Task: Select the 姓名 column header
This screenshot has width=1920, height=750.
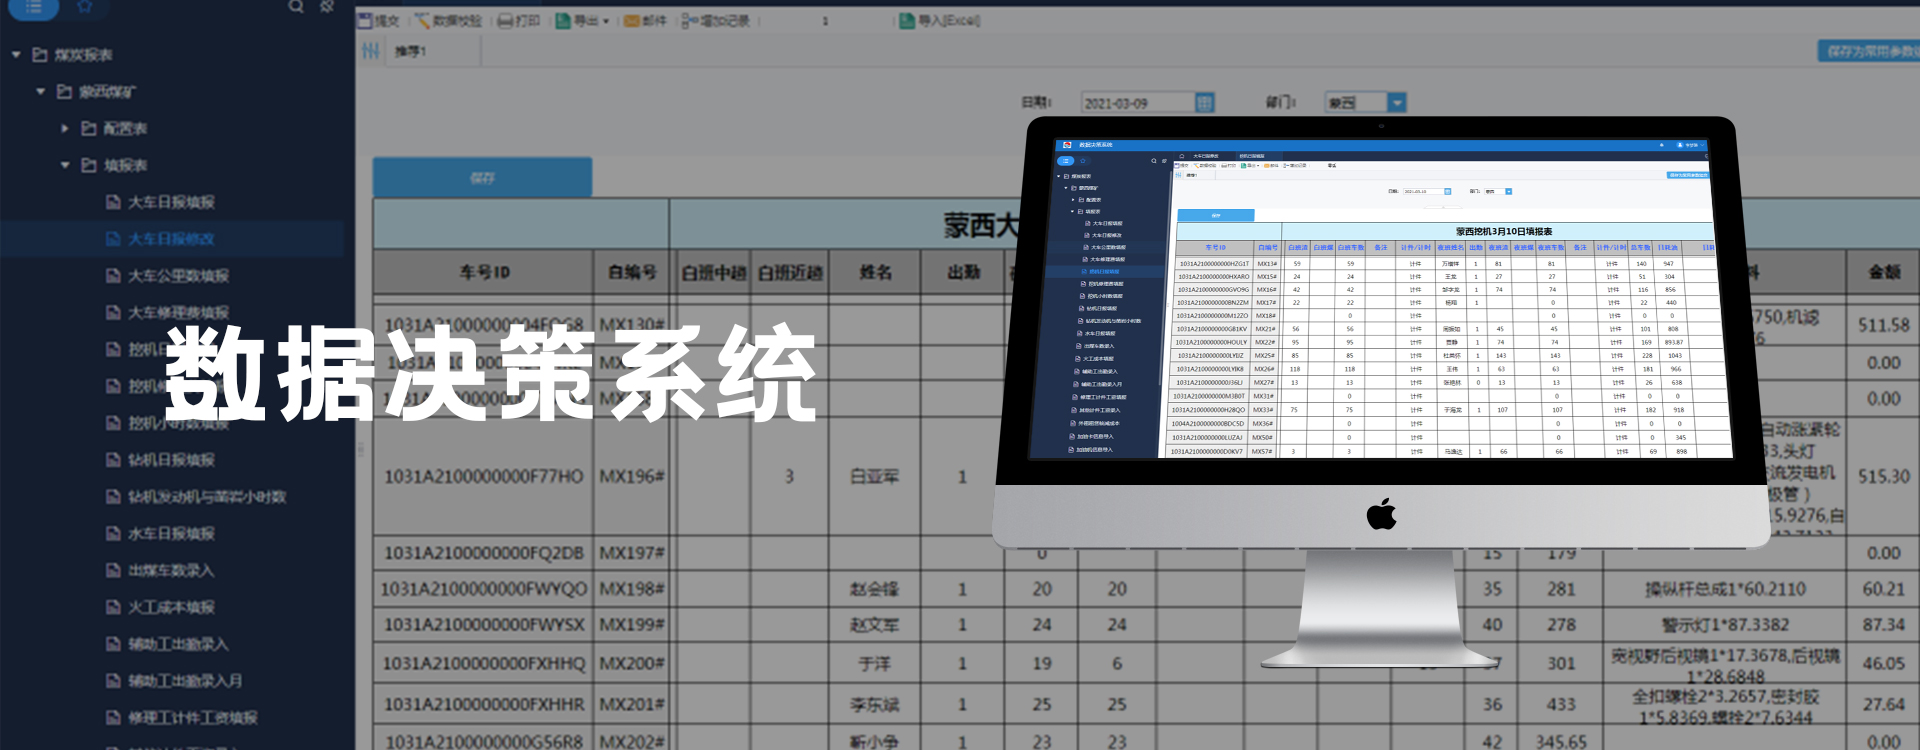Action: [x=876, y=272]
